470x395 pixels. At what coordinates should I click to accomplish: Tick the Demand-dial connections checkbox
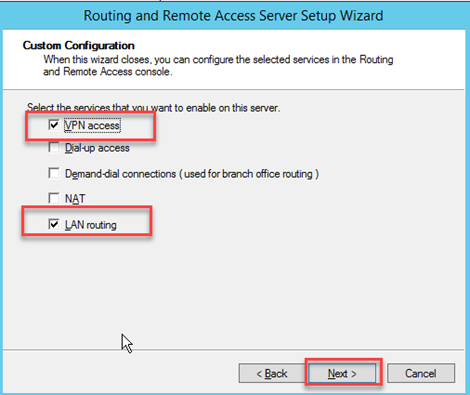(54, 174)
